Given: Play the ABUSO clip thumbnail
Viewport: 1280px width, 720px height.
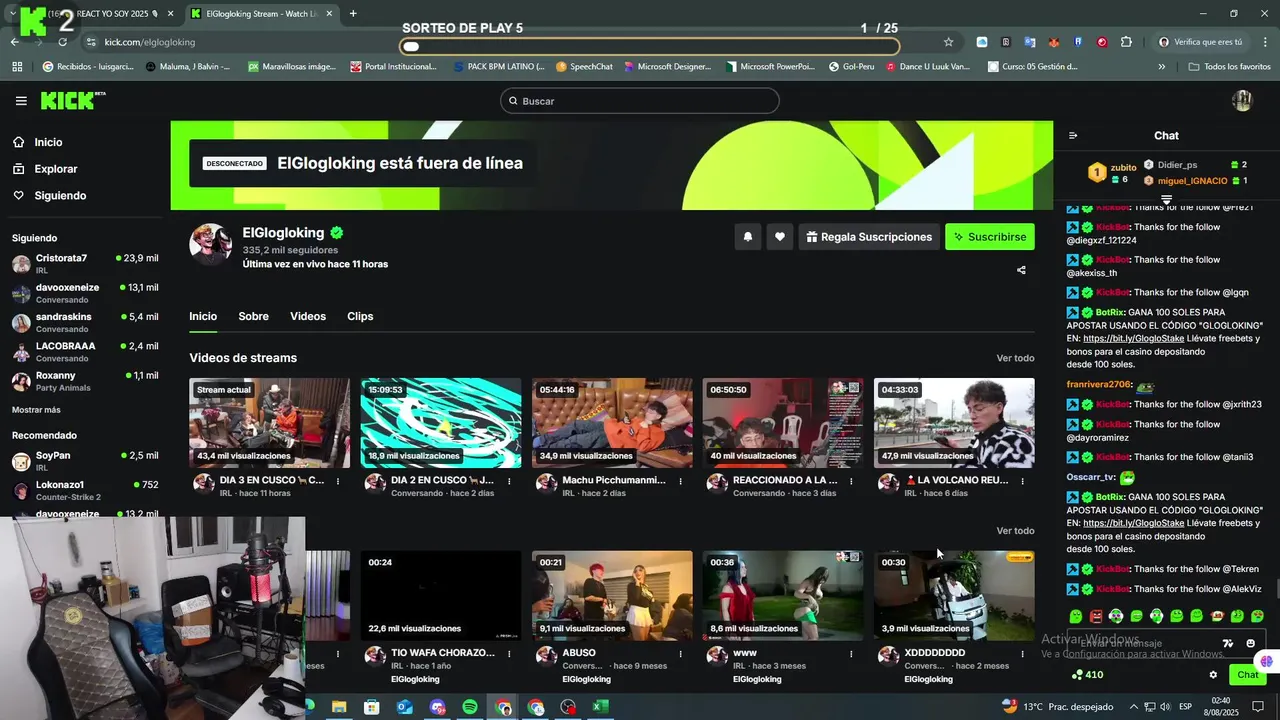Looking at the screenshot, I should pos(612,596).
